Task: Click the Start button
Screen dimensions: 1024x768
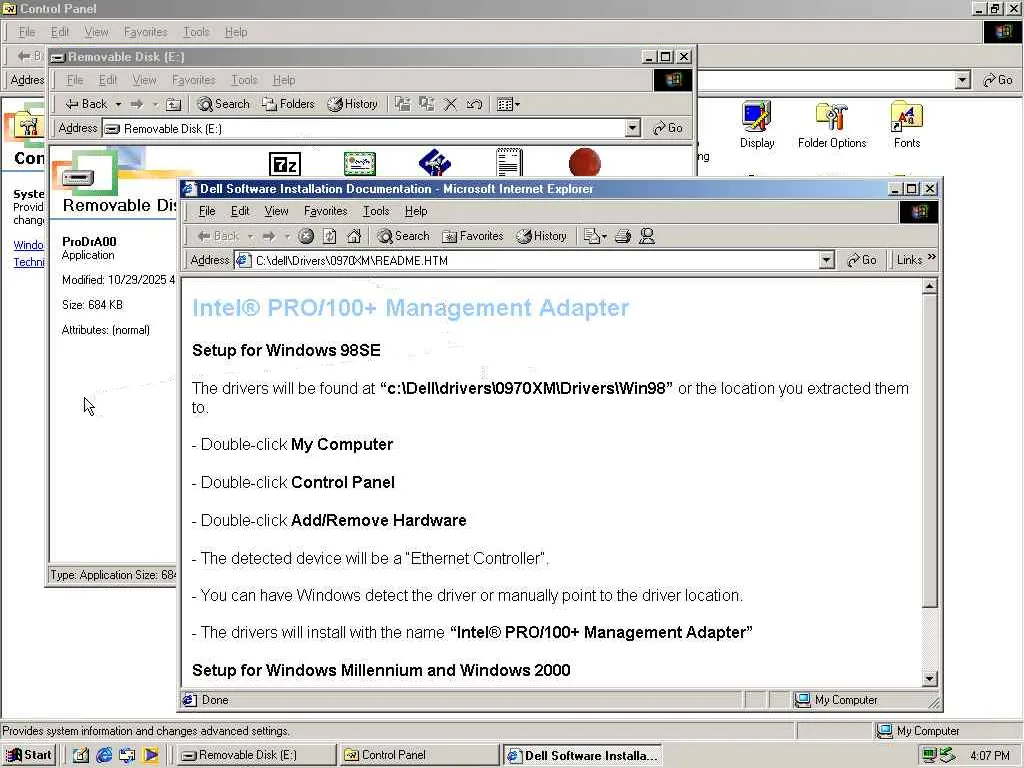Action: click(28, 755)
